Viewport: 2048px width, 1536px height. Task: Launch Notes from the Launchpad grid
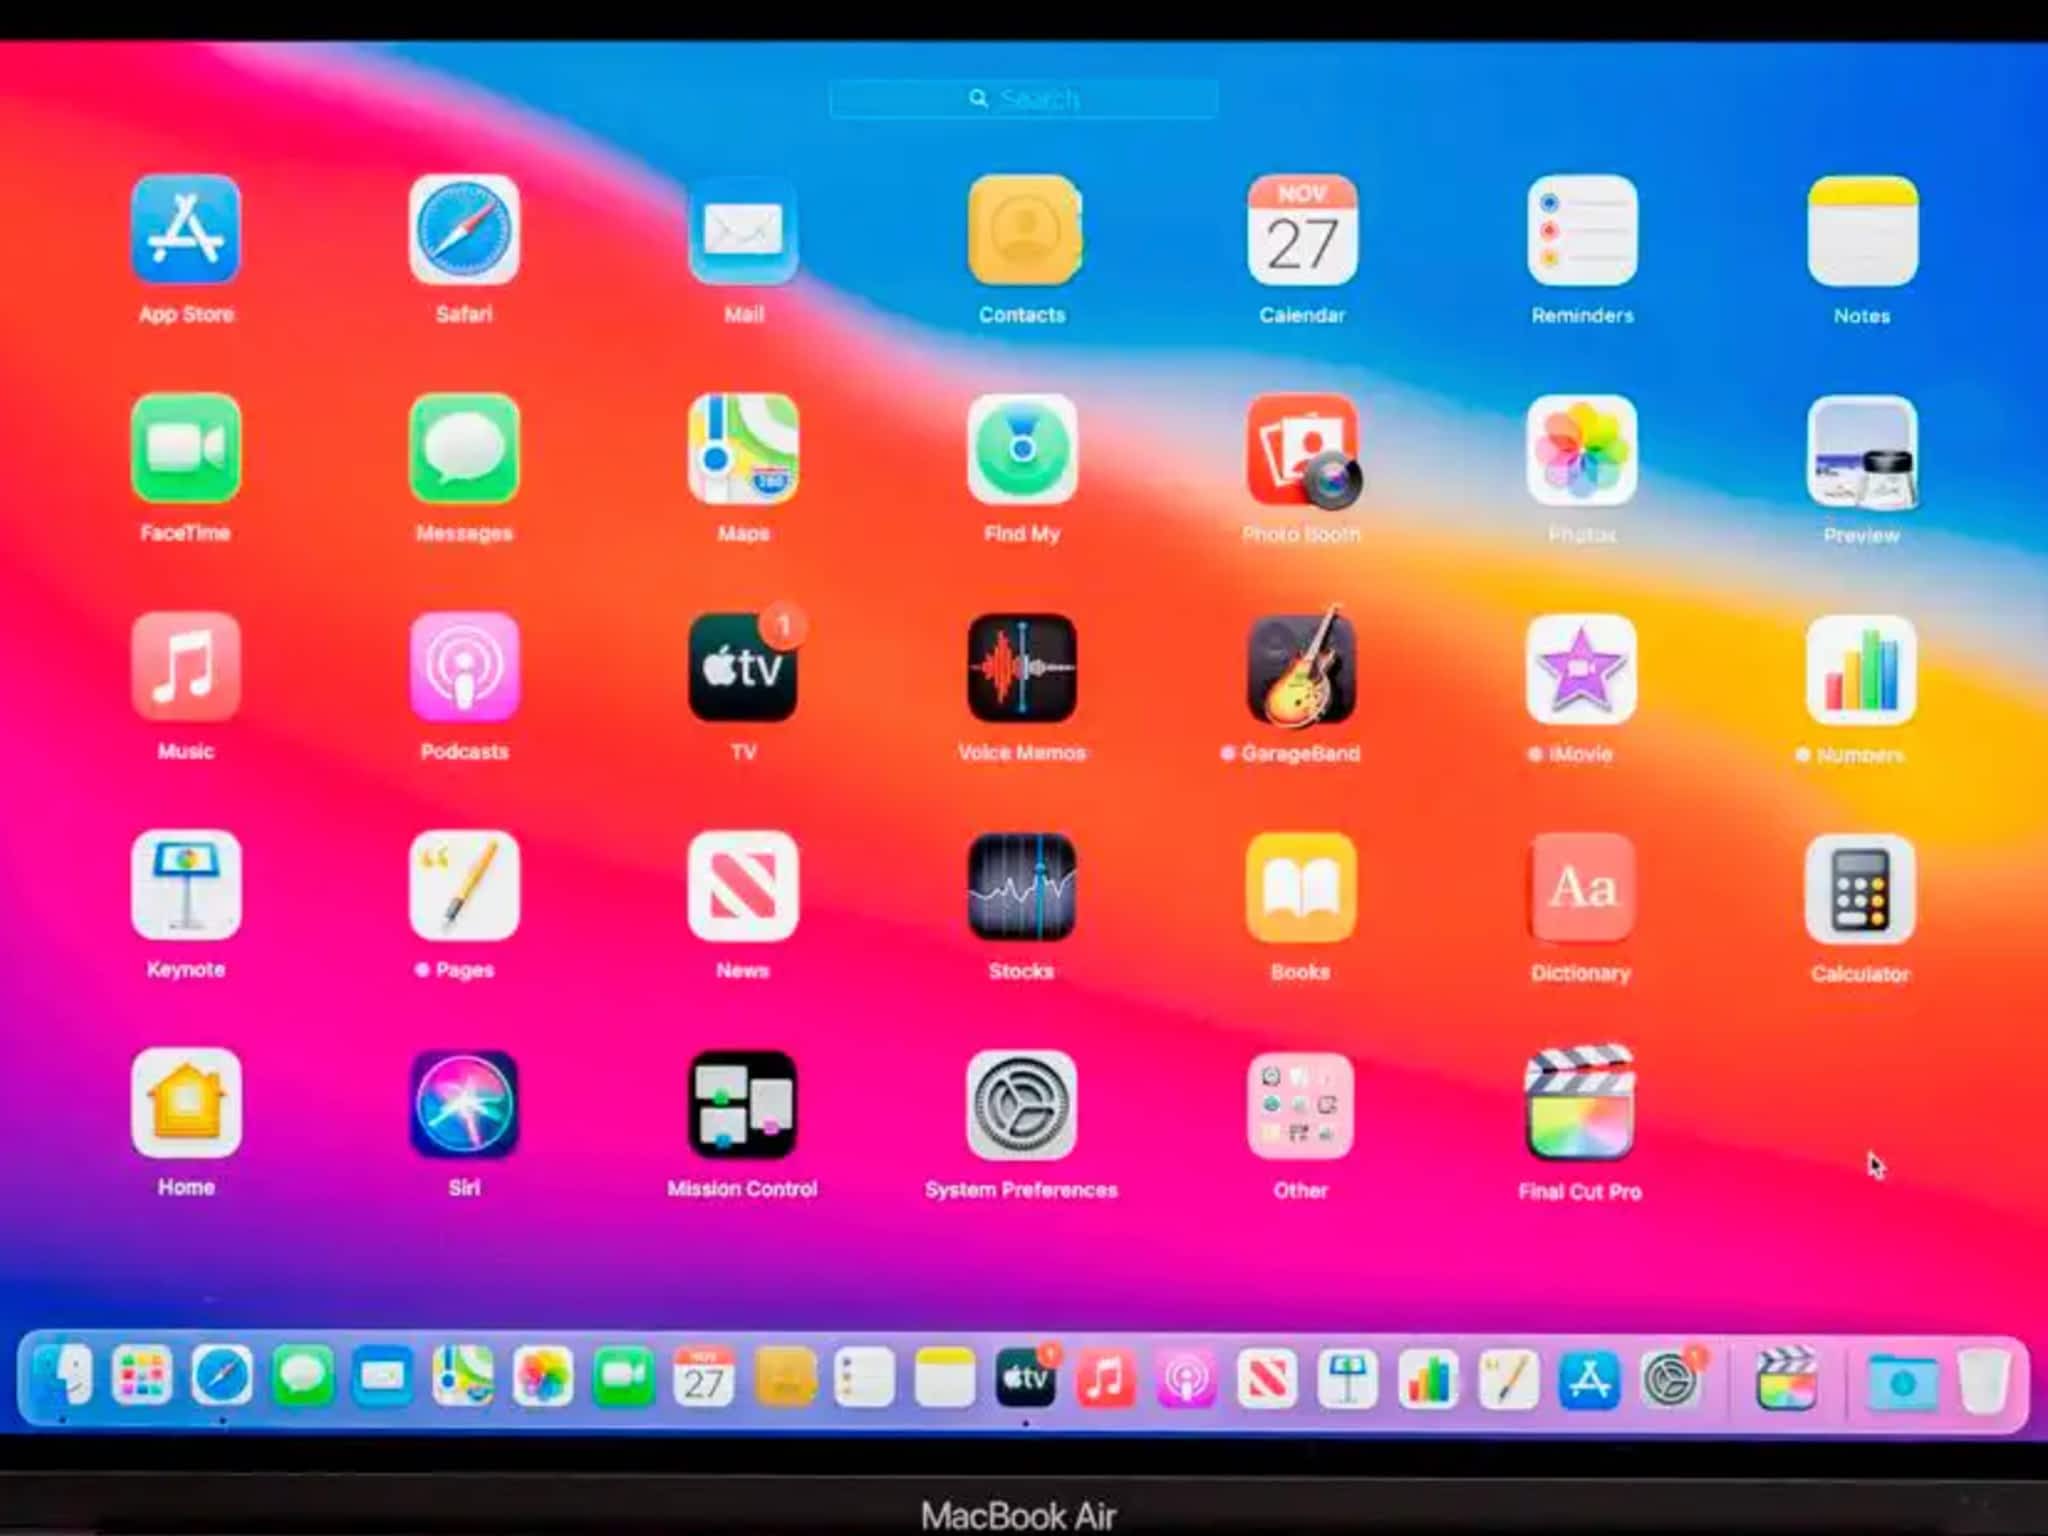1862,230
